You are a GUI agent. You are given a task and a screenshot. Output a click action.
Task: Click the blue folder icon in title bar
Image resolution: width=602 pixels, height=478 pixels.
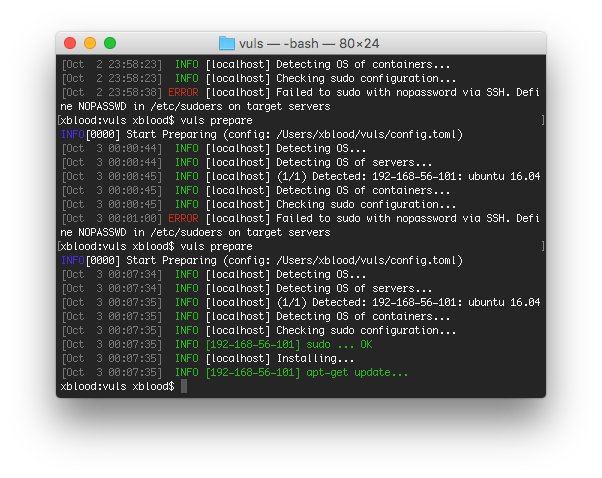click(x=227, y=43)
